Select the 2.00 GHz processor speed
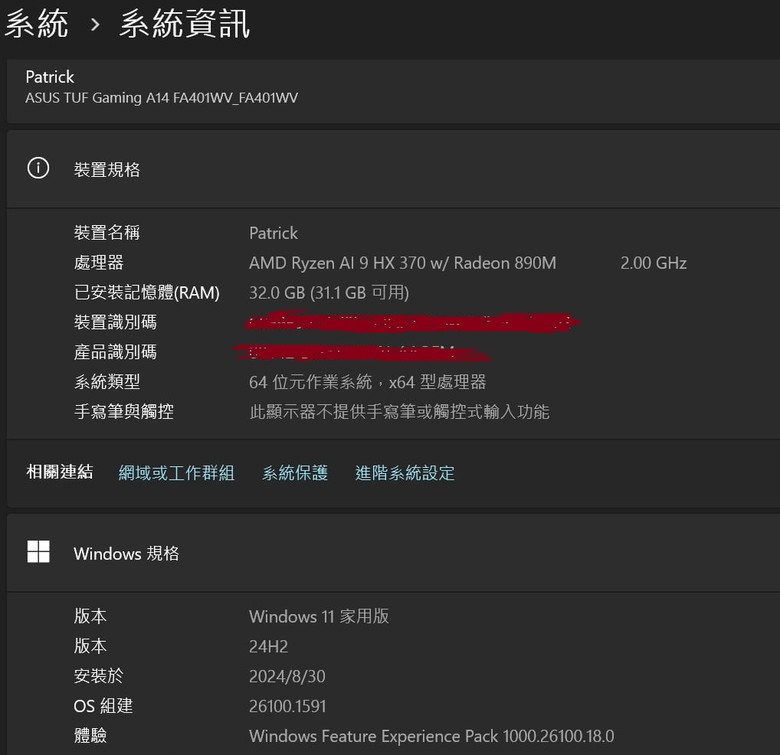The image size is (780, 755). [x=654, y=263]
